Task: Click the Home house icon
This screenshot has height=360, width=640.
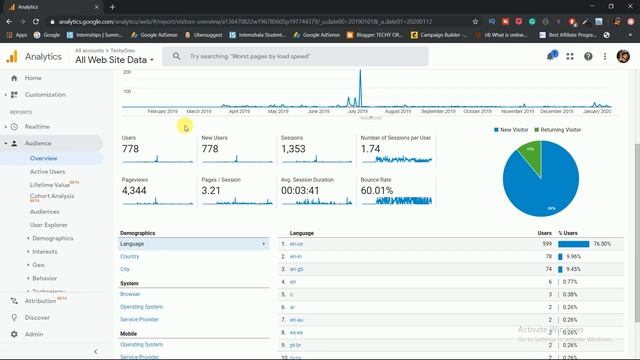Action: pyautogui.click(x=14, y=78)
